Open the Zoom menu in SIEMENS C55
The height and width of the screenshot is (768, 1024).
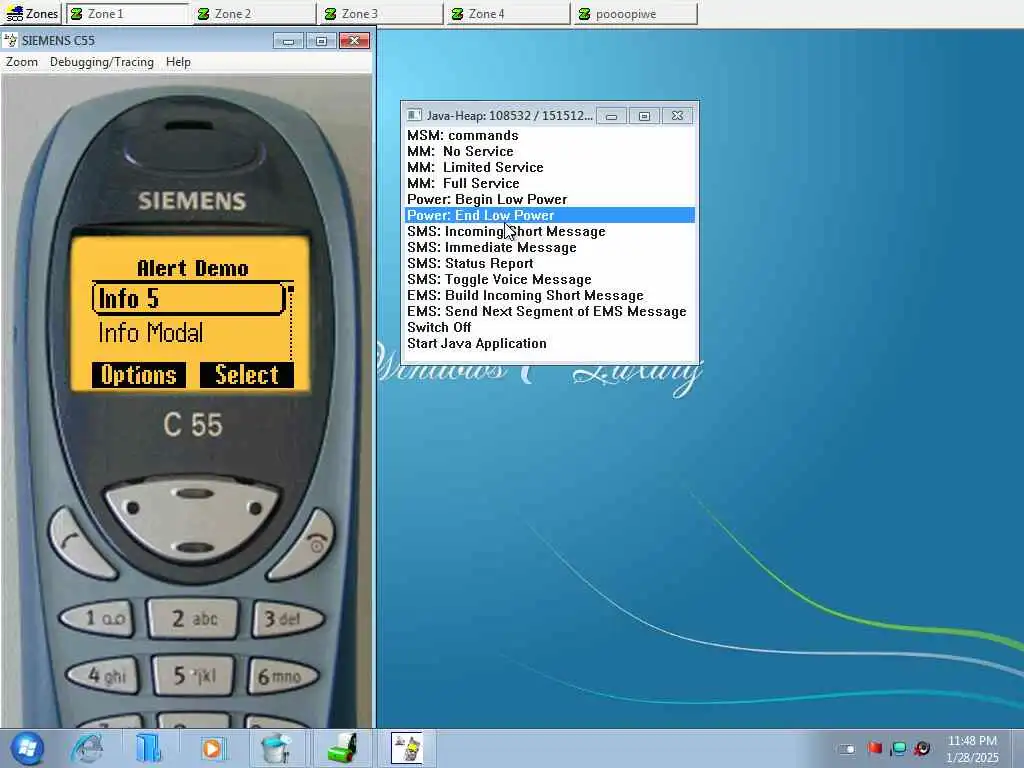point(22,62)
